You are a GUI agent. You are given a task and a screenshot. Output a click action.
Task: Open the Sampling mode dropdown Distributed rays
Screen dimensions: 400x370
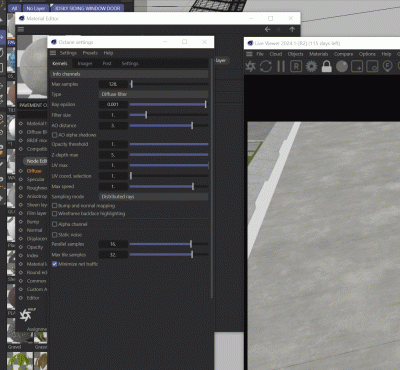click(x=154, y=197)
